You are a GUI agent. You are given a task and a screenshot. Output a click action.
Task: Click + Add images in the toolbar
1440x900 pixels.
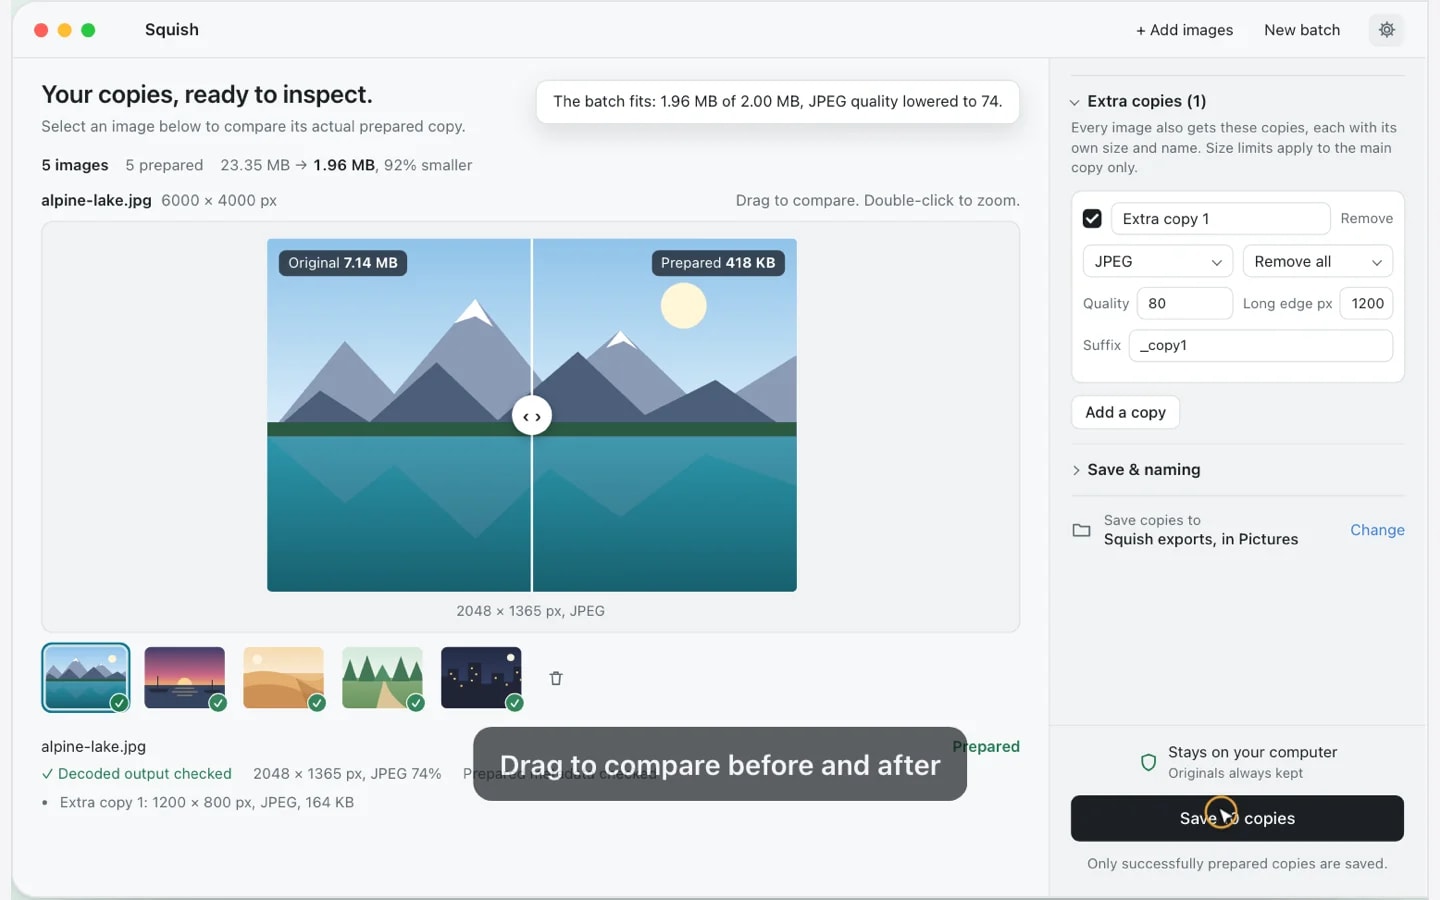[1184, 30]
